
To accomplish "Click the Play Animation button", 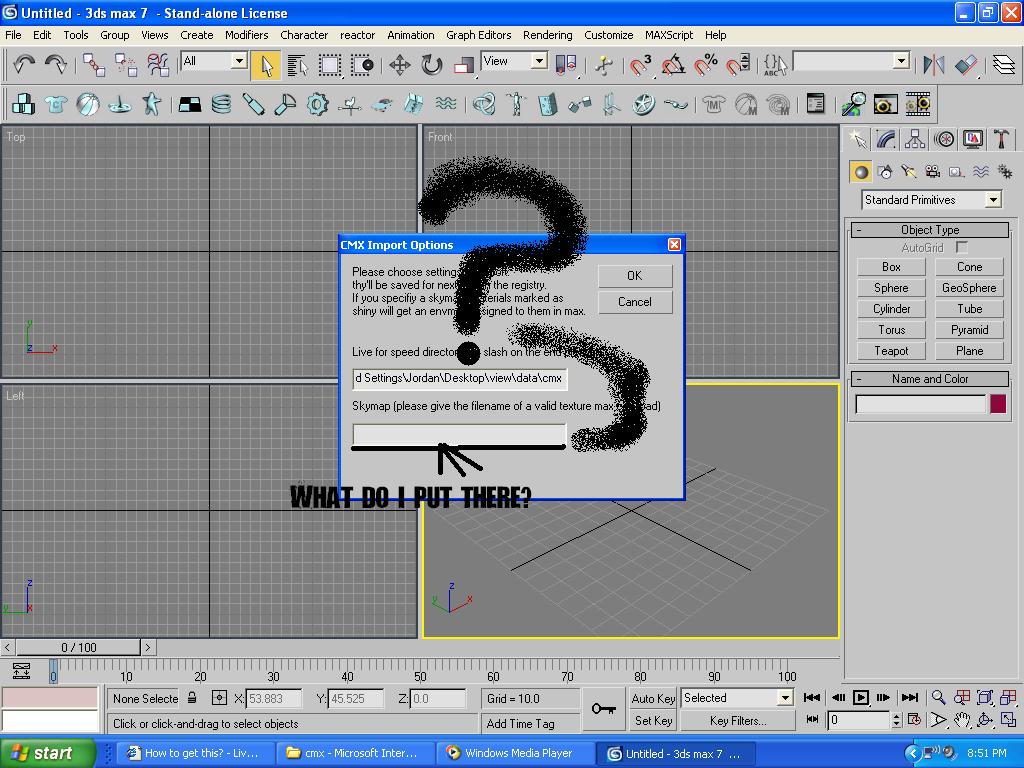I will [861, 697].
